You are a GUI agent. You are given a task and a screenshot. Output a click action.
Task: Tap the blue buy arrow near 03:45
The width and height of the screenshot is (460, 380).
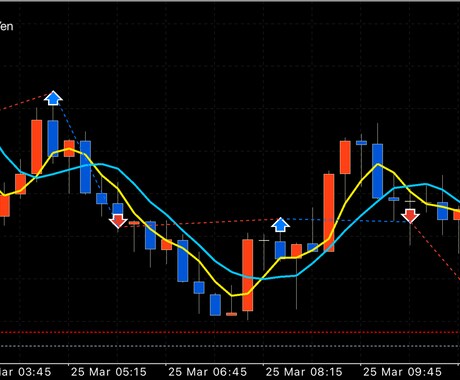(x=53, y=98)
